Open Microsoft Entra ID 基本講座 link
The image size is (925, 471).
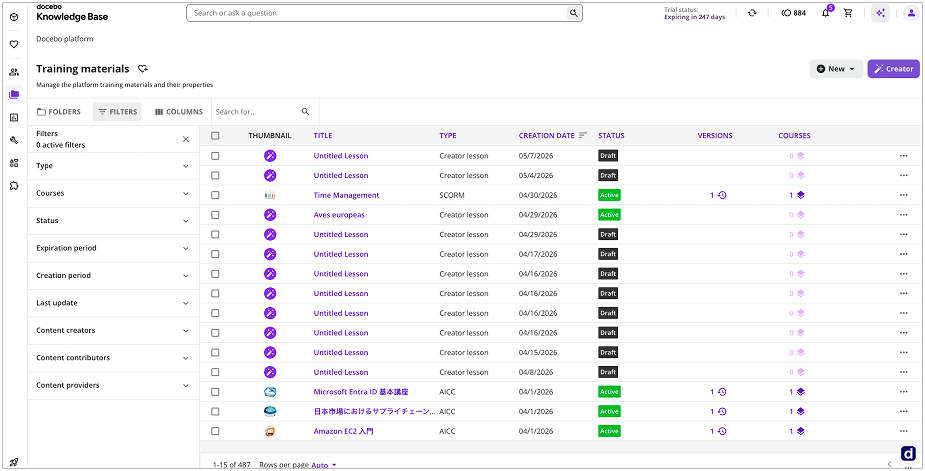(361, 392)
